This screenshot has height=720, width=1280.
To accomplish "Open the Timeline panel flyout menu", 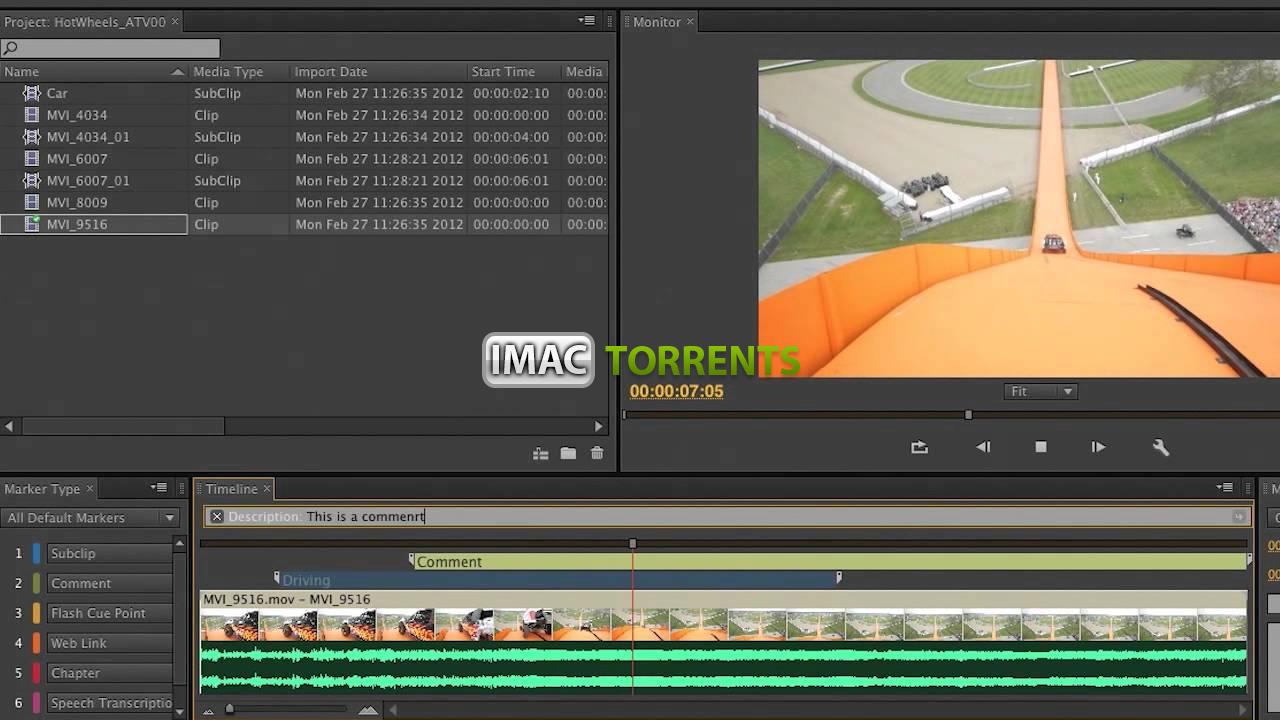I will 1225,488.
